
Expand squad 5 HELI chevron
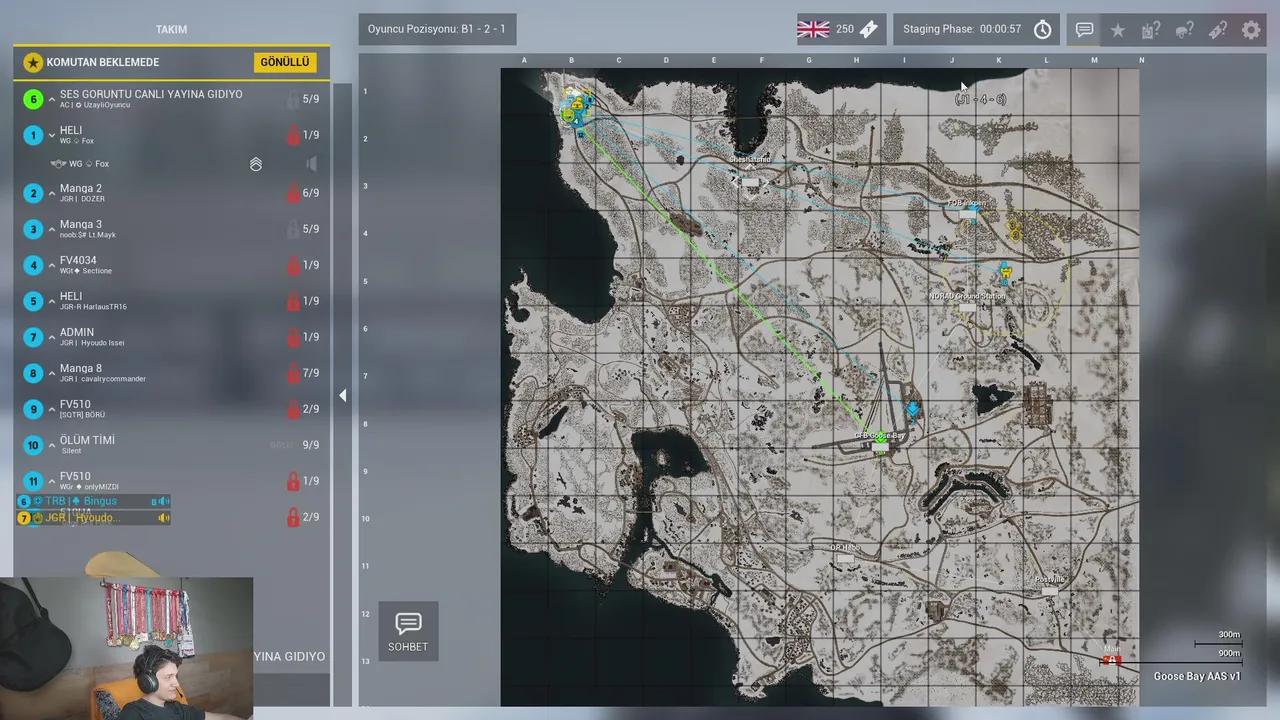51,301
